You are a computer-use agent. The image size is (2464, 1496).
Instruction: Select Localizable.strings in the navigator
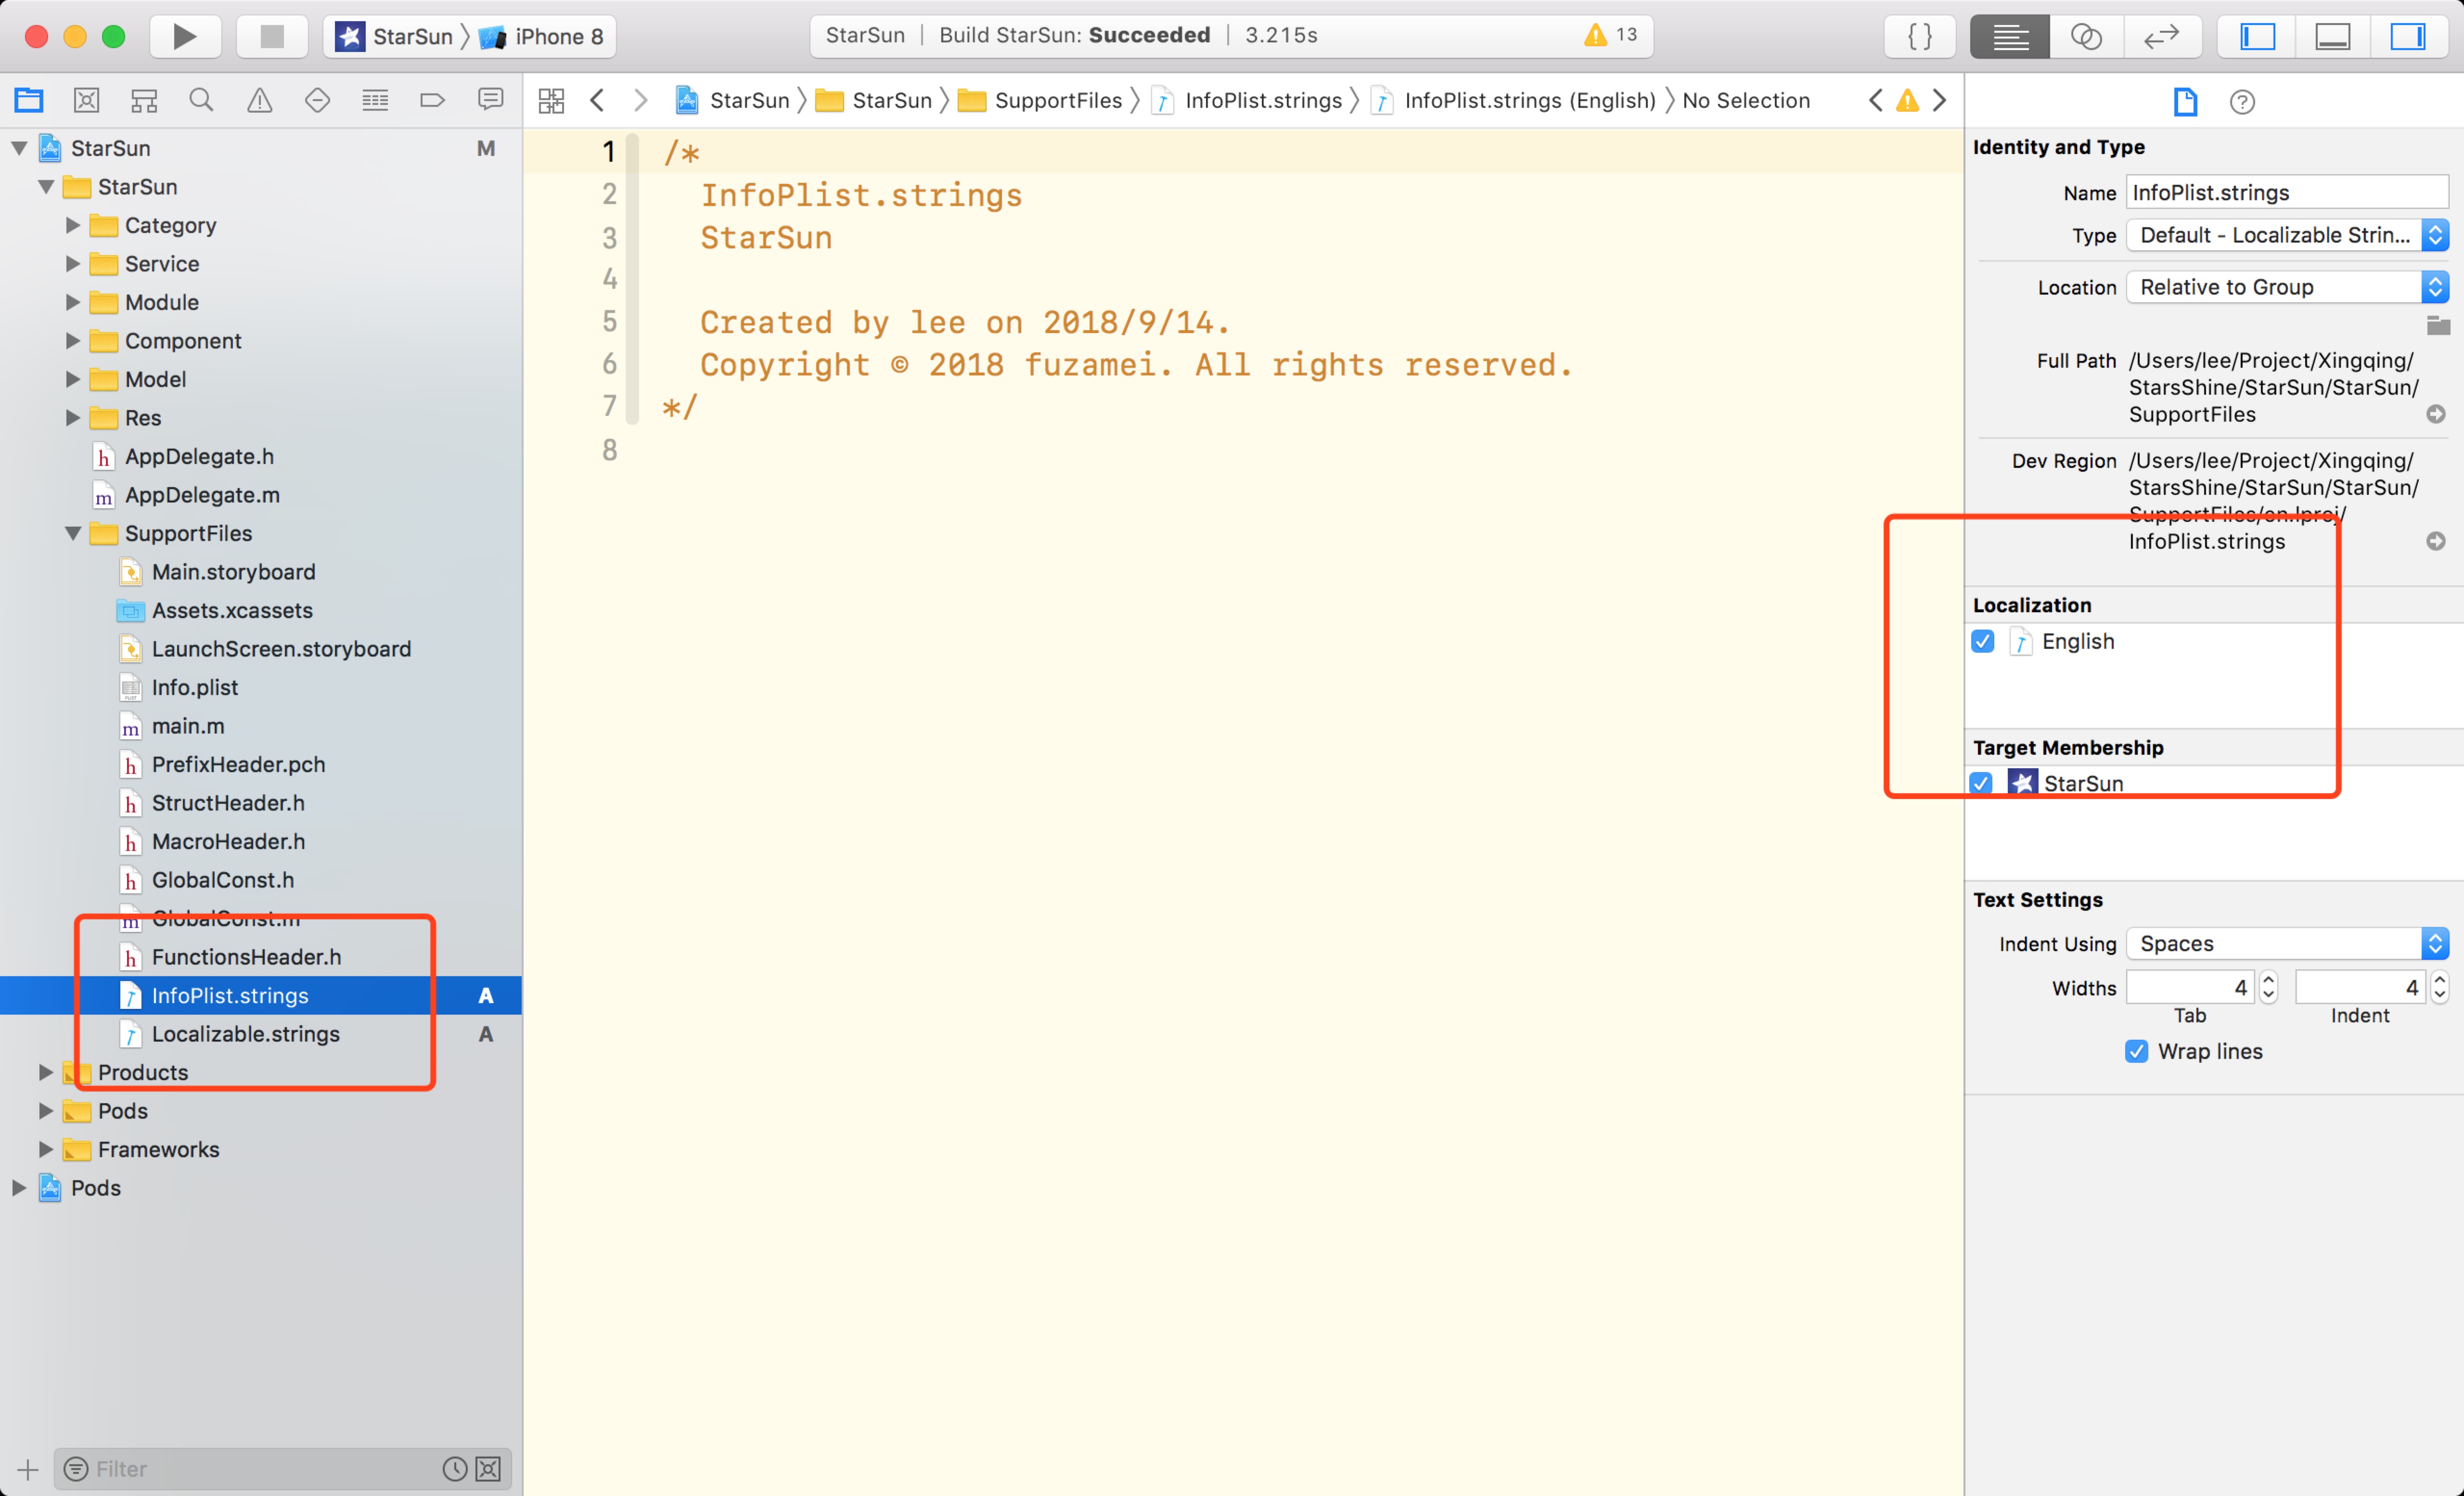point(245,1034)
